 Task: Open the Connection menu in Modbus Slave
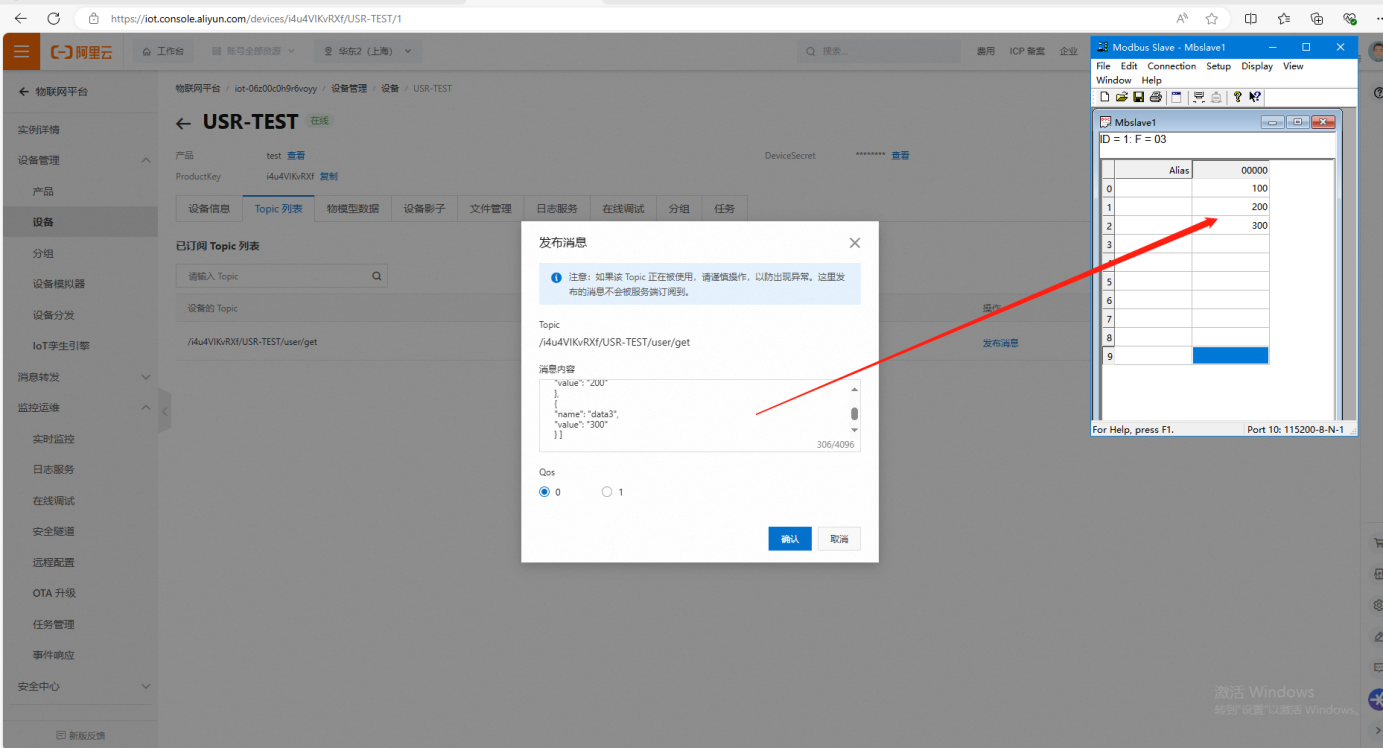(x=1171, y=66)
